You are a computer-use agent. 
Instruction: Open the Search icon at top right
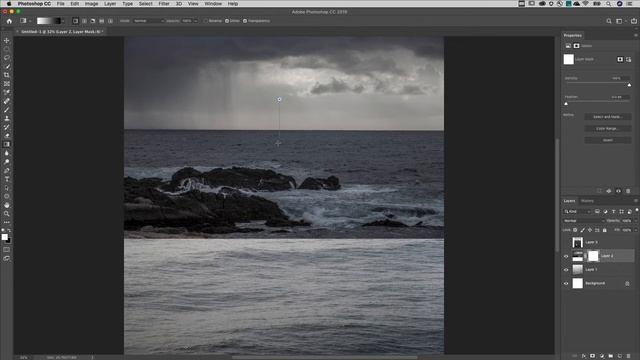tap(609, 21)
